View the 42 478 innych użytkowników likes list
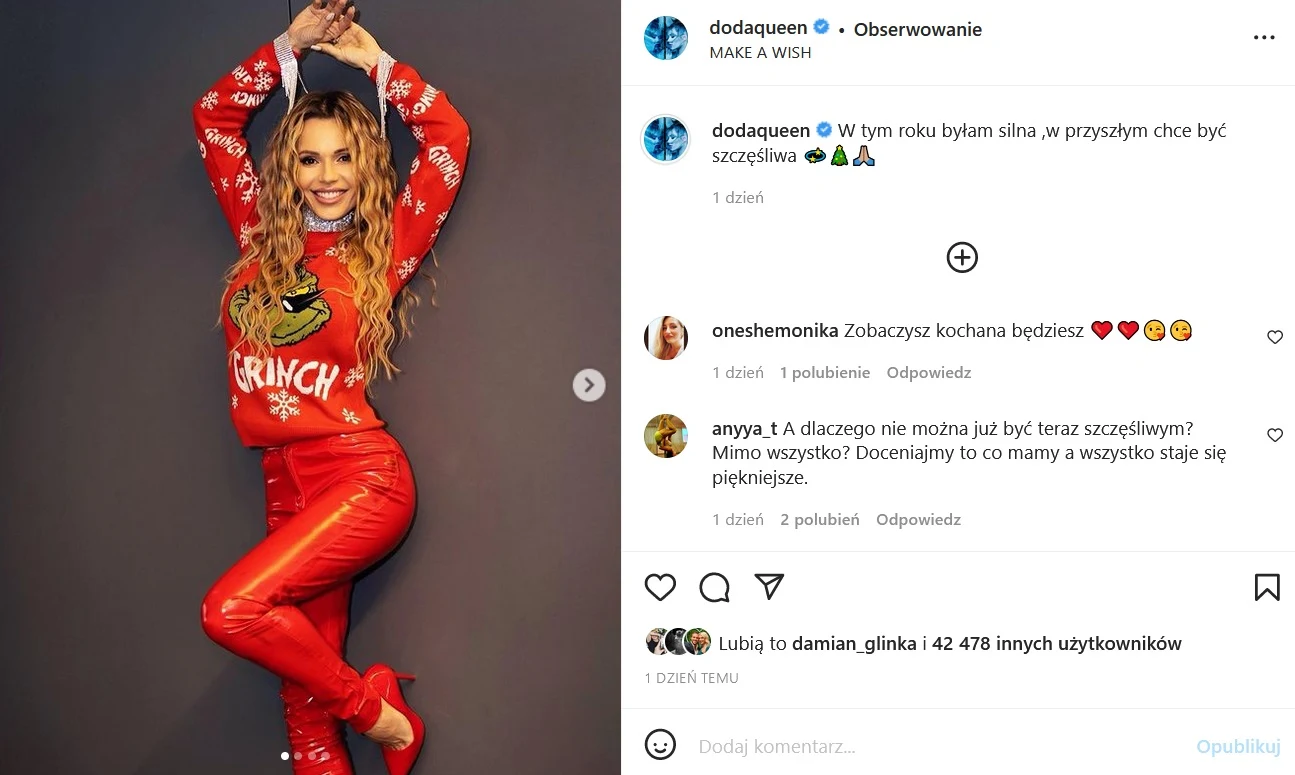 pos(1057,644)
